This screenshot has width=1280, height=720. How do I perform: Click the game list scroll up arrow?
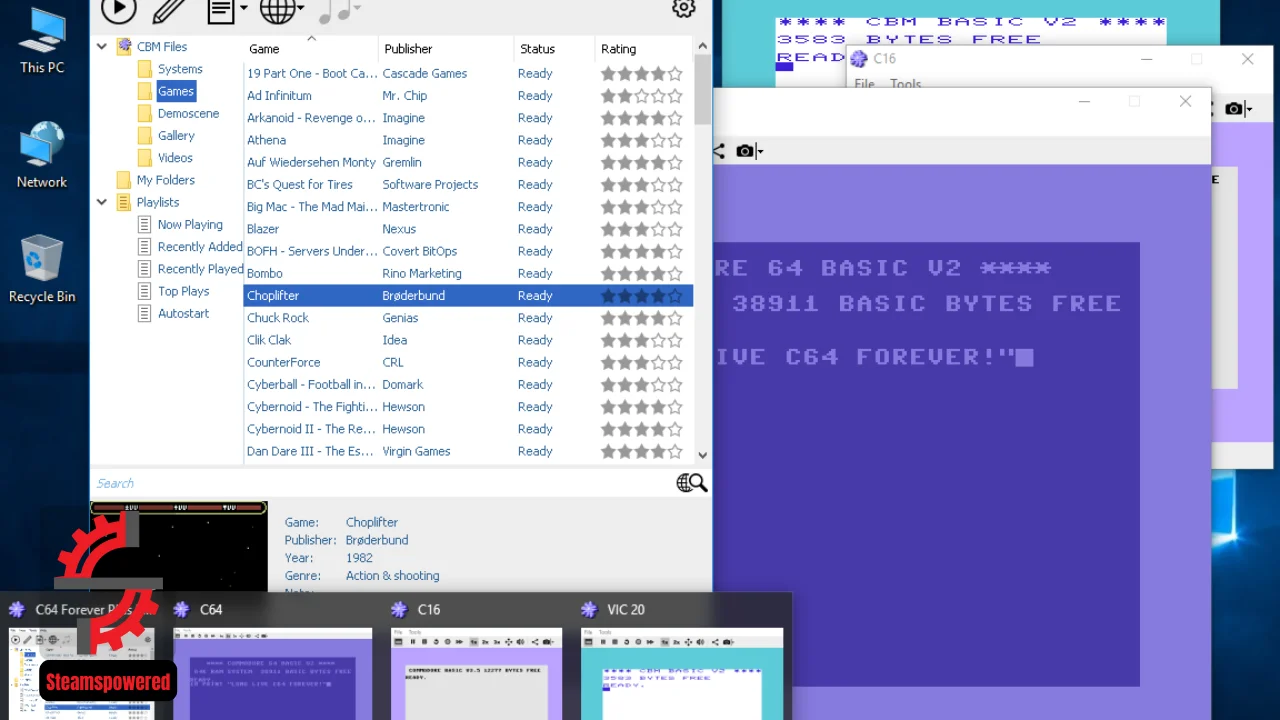pos(702,46)
